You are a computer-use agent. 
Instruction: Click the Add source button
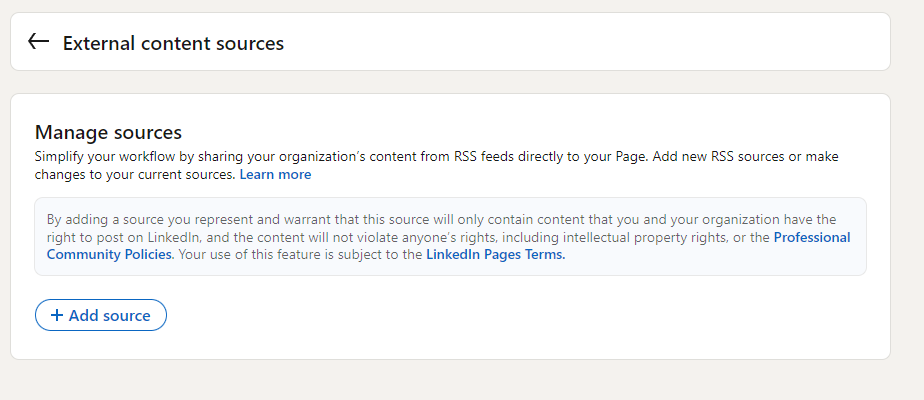coord(101,315)
